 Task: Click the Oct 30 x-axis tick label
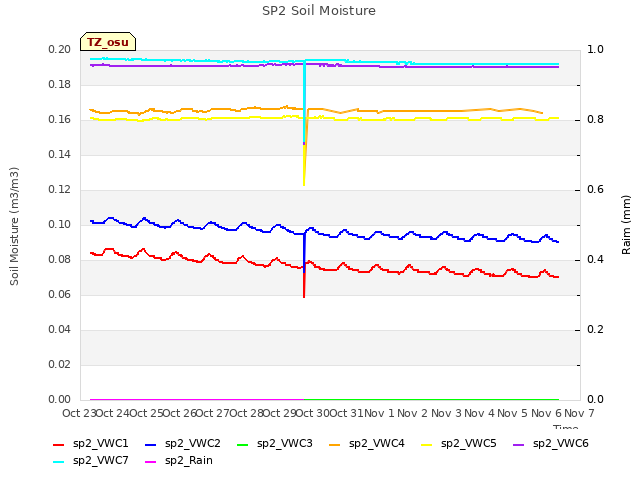point(312,413)
